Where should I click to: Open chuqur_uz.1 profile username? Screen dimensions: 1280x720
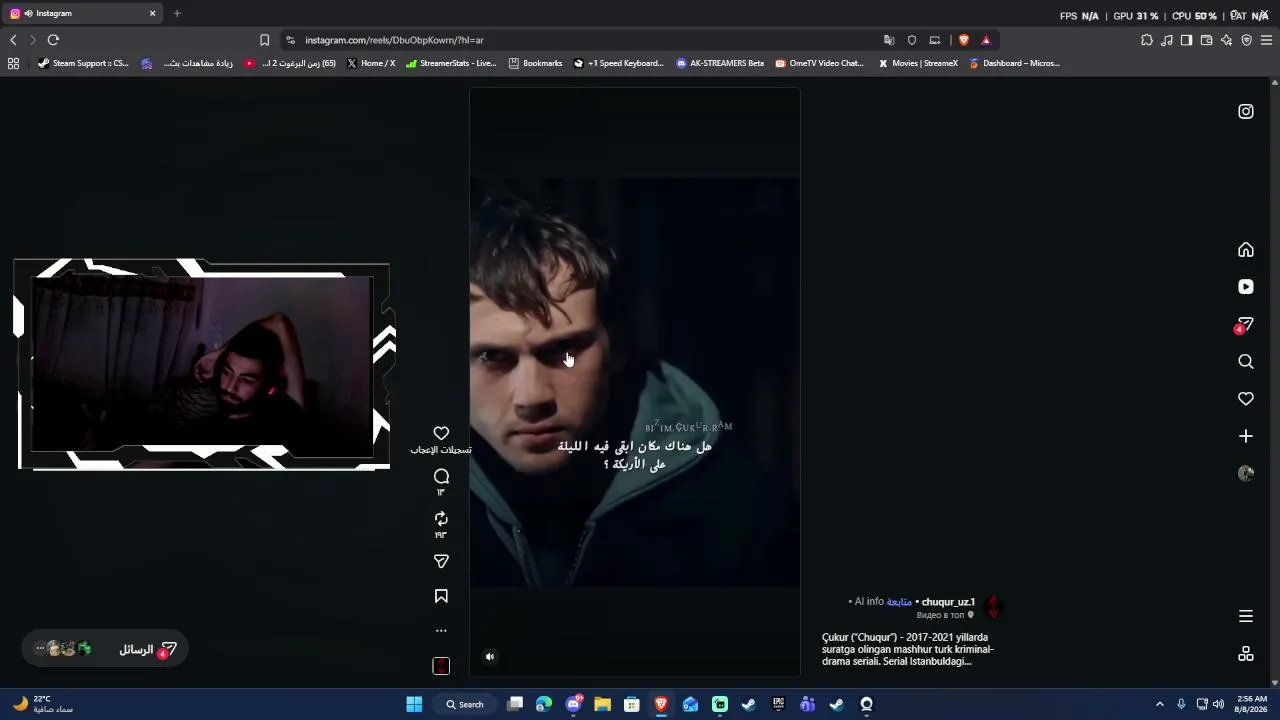(x=948, y=602)
